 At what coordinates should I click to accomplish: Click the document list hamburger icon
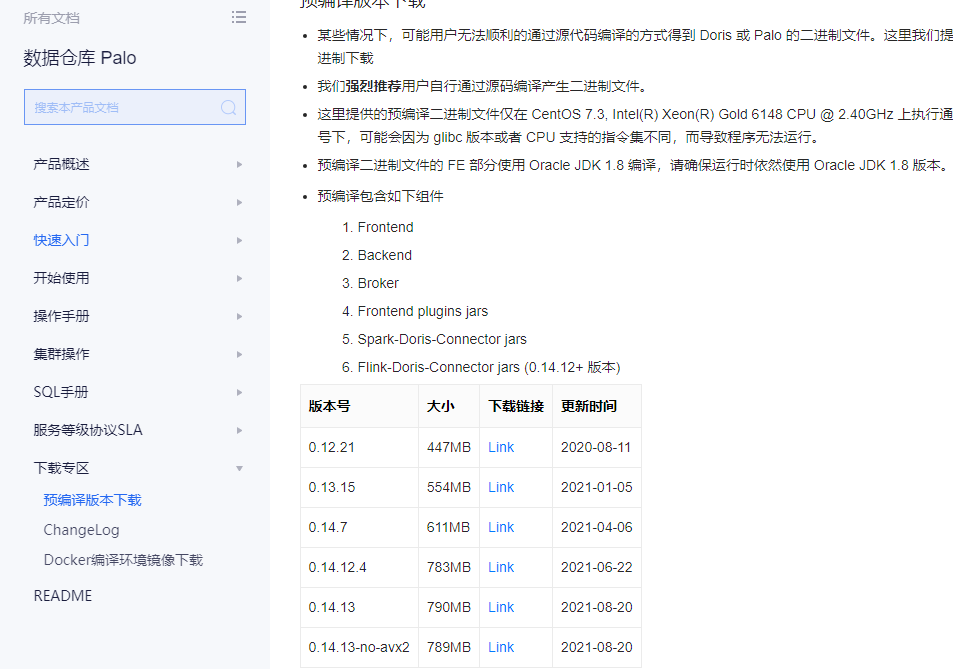[238, 17]
